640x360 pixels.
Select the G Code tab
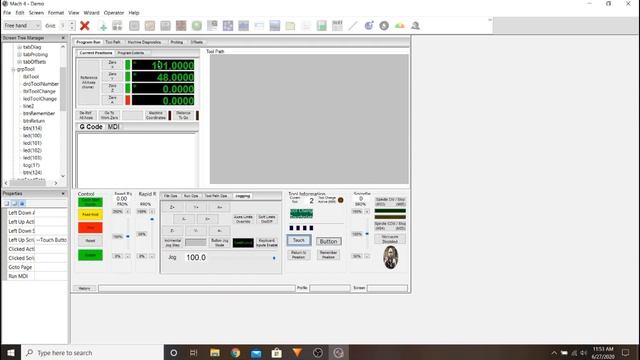(91, 127)
